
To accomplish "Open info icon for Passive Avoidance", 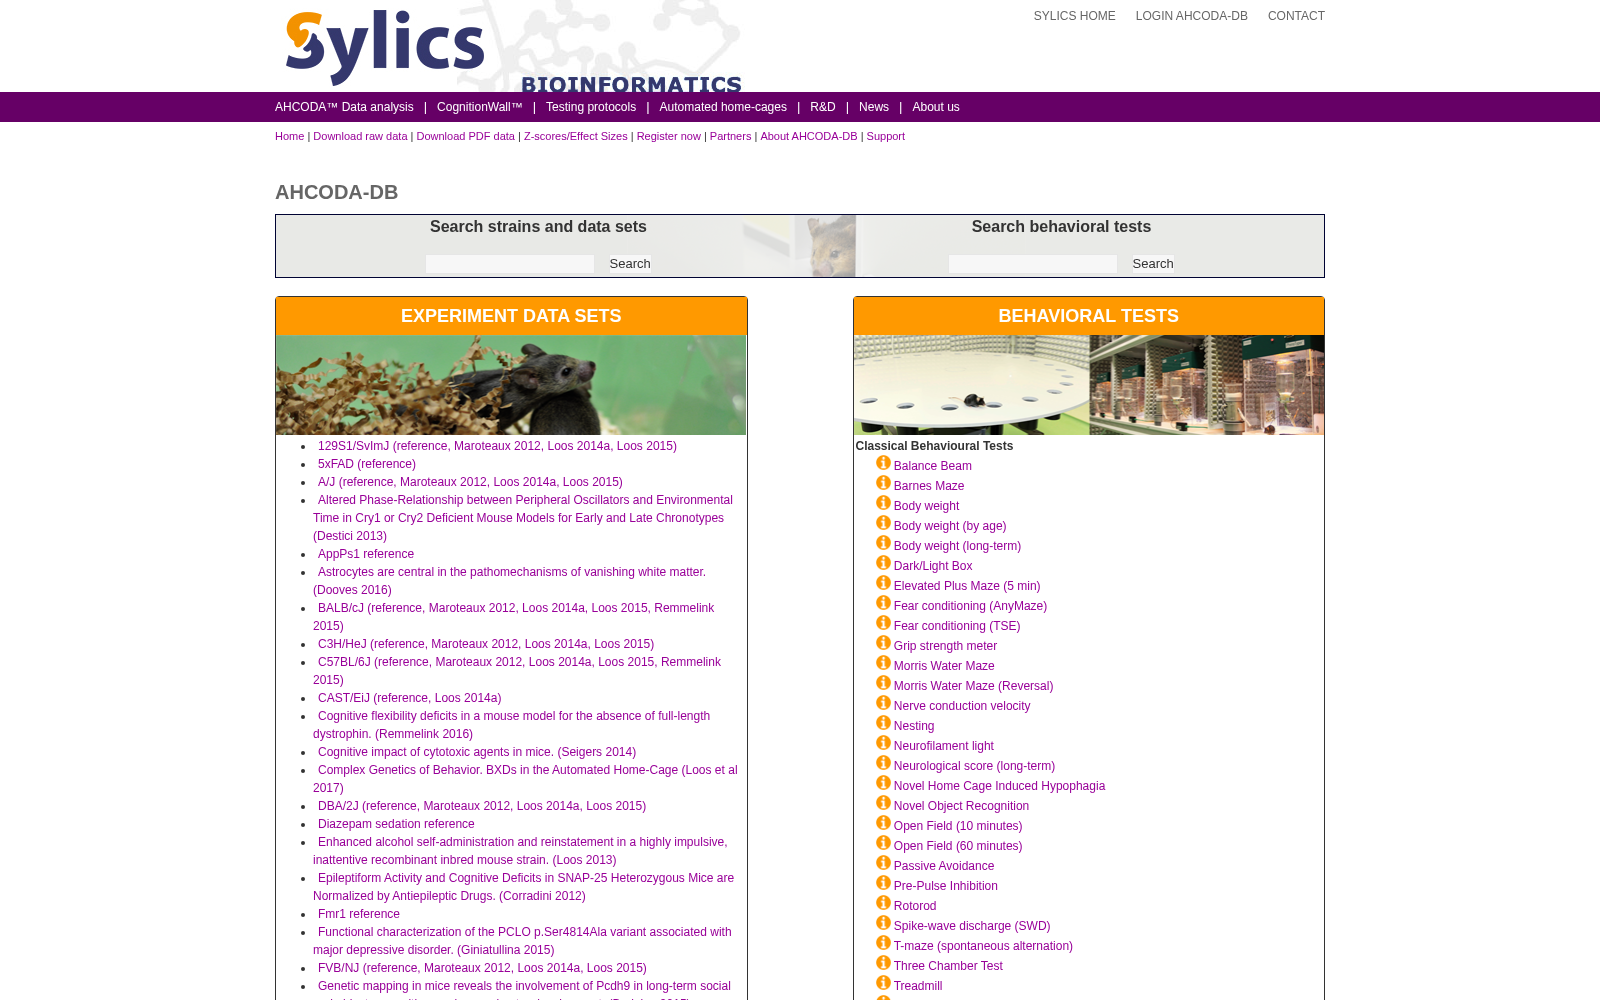I will click(x=883, y=863).
